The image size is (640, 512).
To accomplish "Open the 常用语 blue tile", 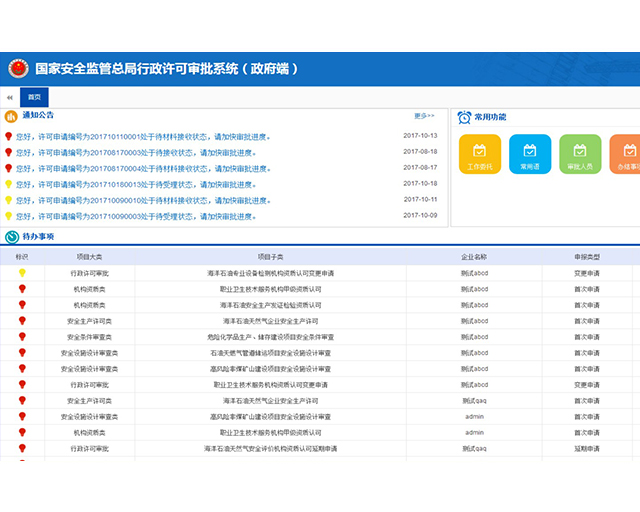I will pyautogui.click(x=530, y=154).
